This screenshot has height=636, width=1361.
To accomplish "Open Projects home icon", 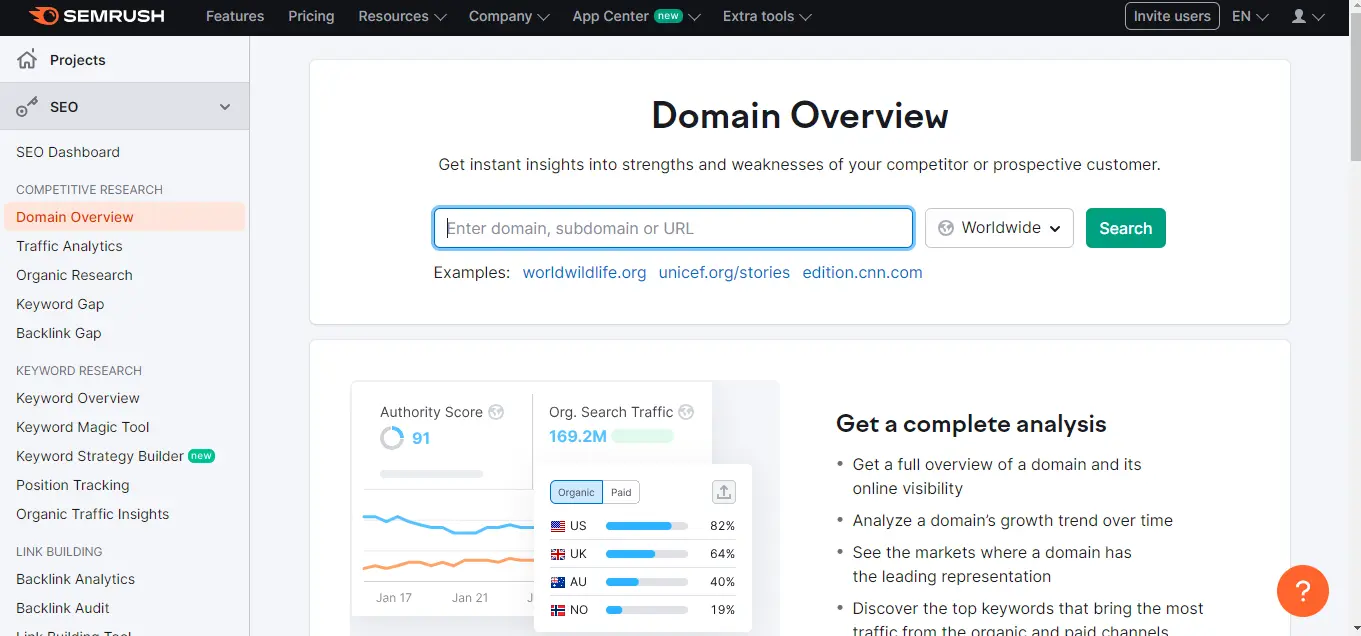I will pos(27,60).
